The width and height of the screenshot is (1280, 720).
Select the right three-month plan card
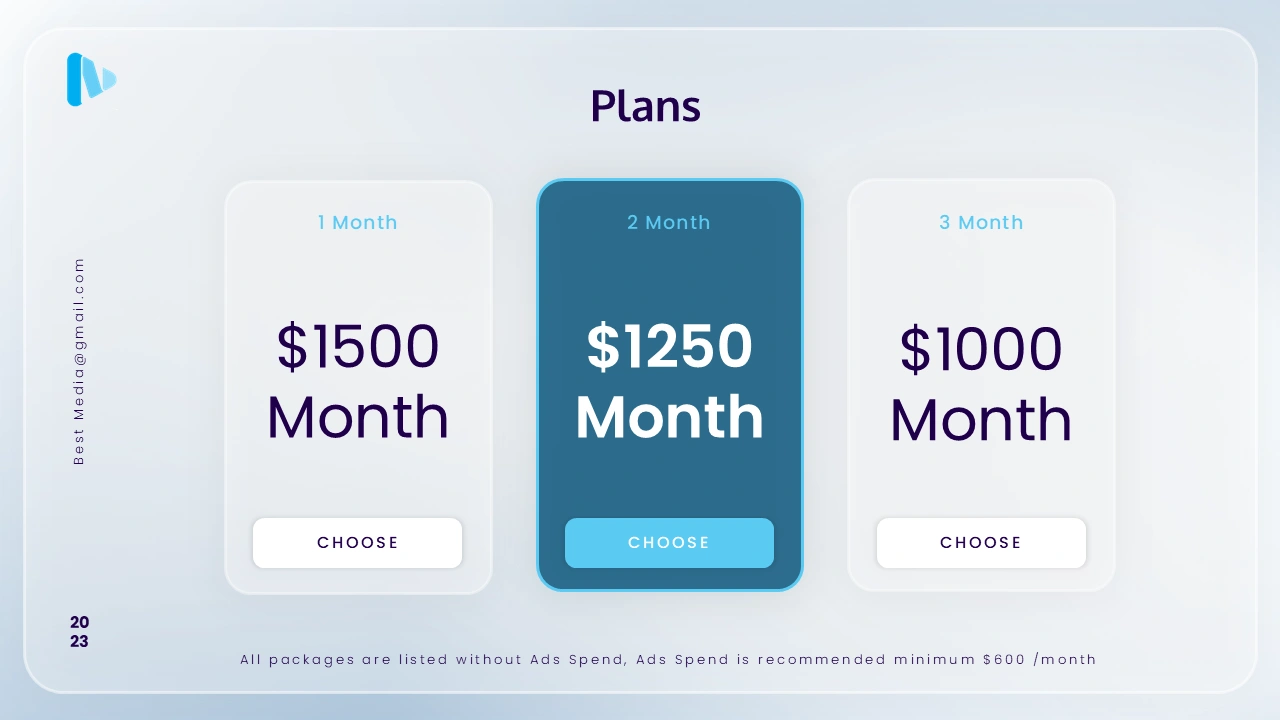981,385
